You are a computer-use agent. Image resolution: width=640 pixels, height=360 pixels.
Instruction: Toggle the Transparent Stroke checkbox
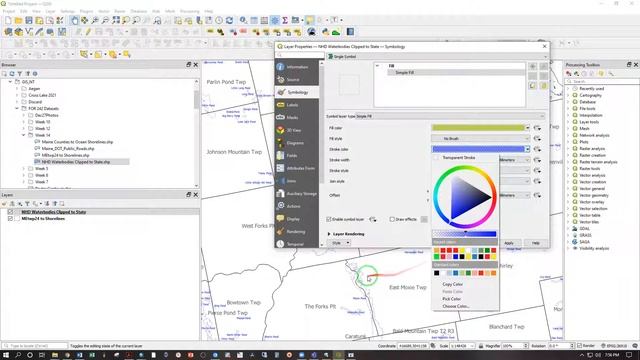pos(436,158)
